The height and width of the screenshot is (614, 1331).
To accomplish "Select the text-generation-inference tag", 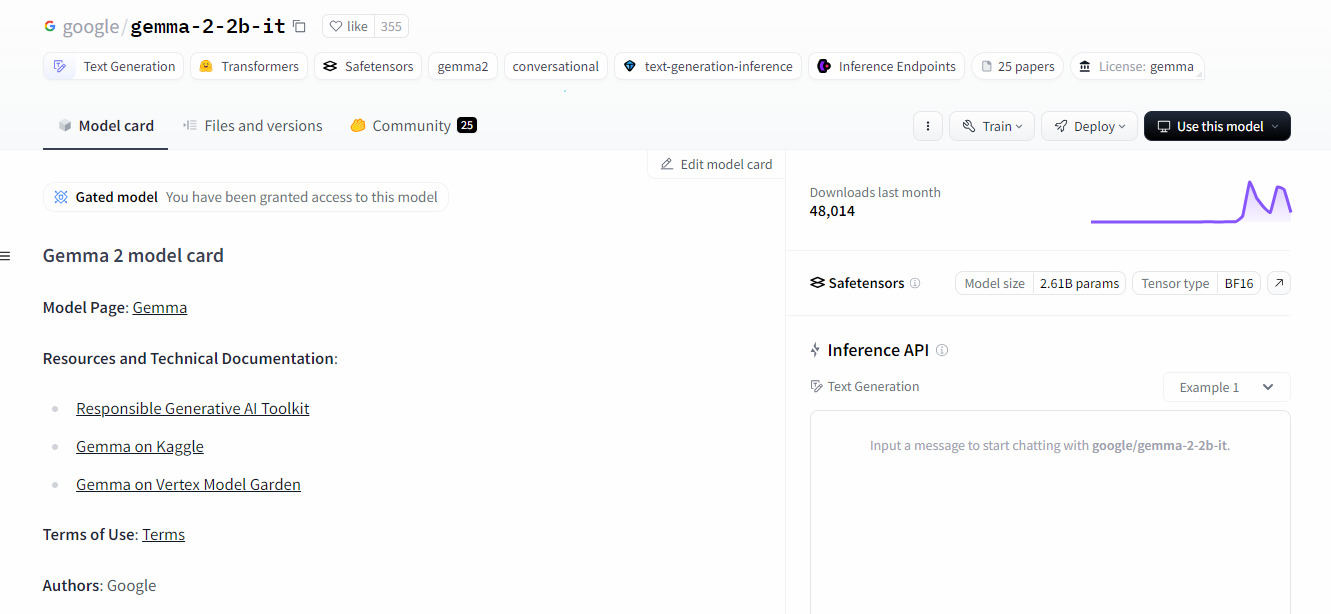I will (x=708, y=67).
